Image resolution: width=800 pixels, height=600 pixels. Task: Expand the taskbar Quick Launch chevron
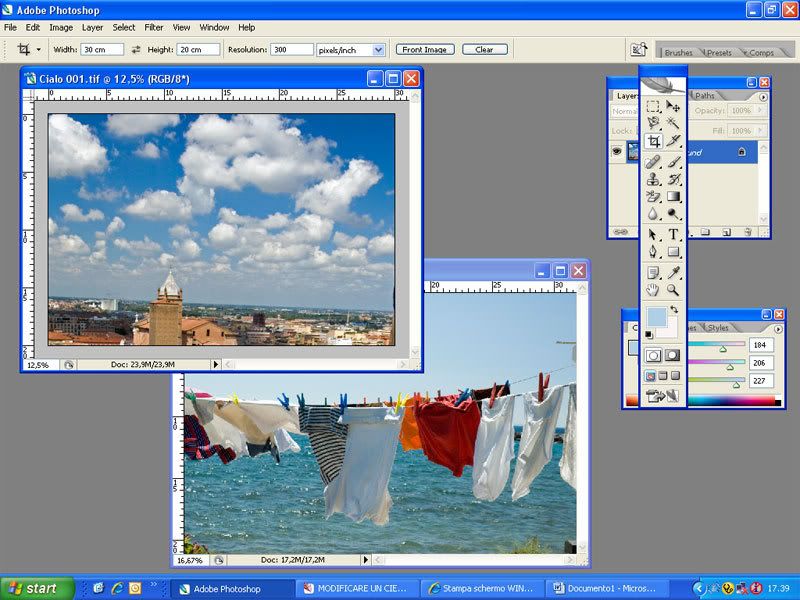coord(154,585)
